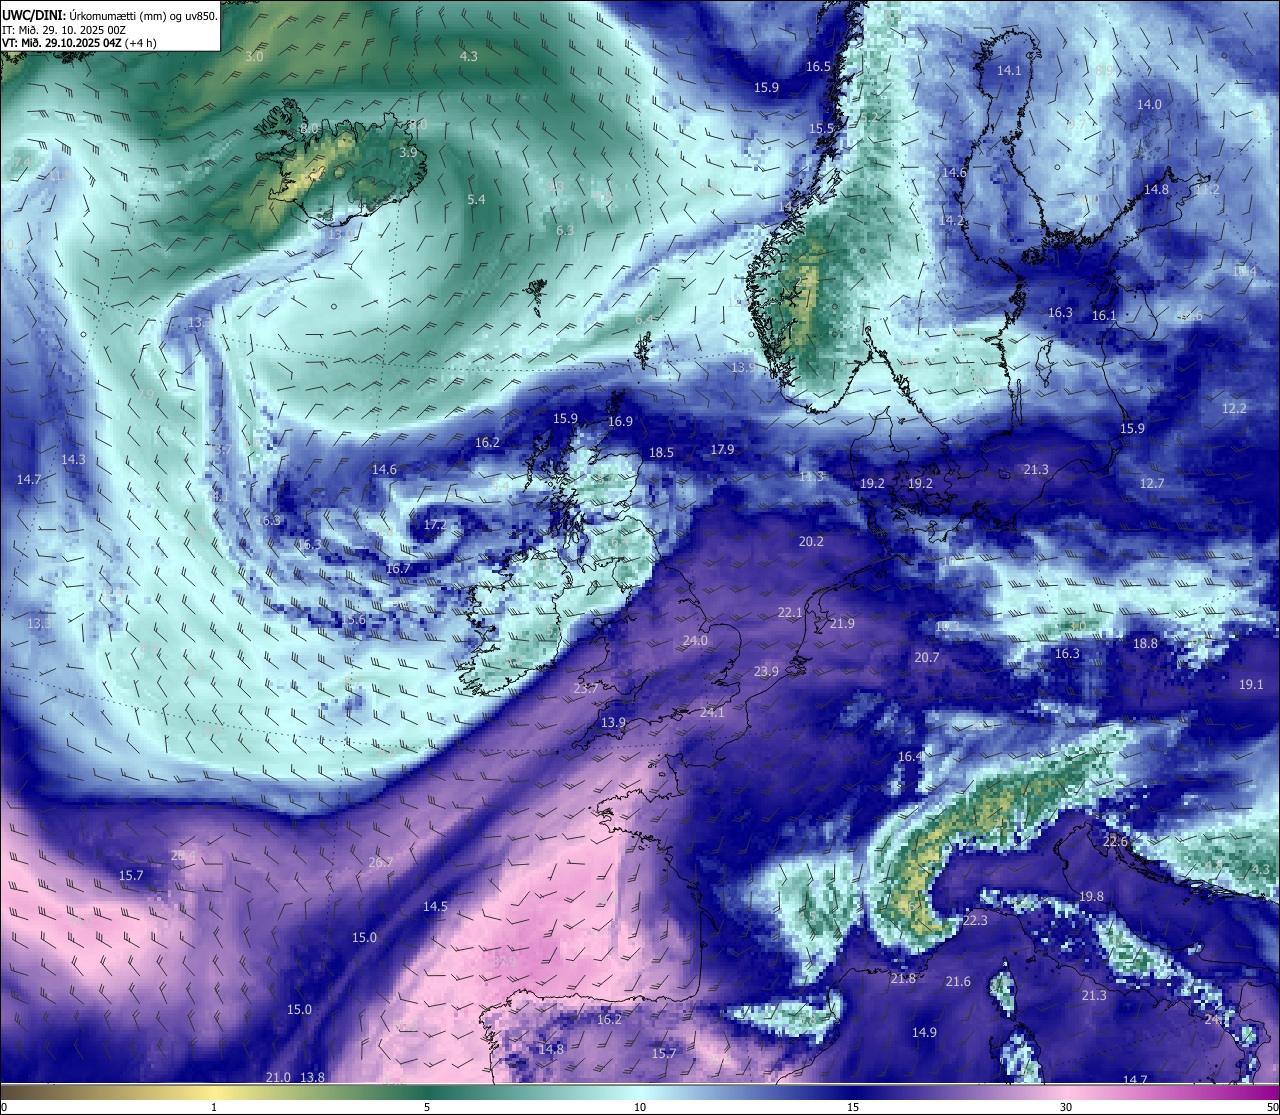
Task: Click the 'UWC/DINI' title text
Action: point(33,15)
